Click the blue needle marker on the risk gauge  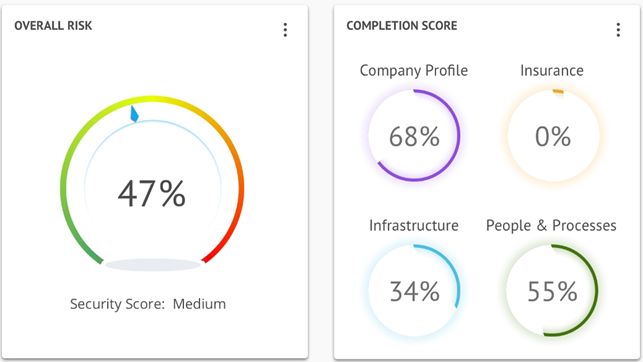(134, 114)
